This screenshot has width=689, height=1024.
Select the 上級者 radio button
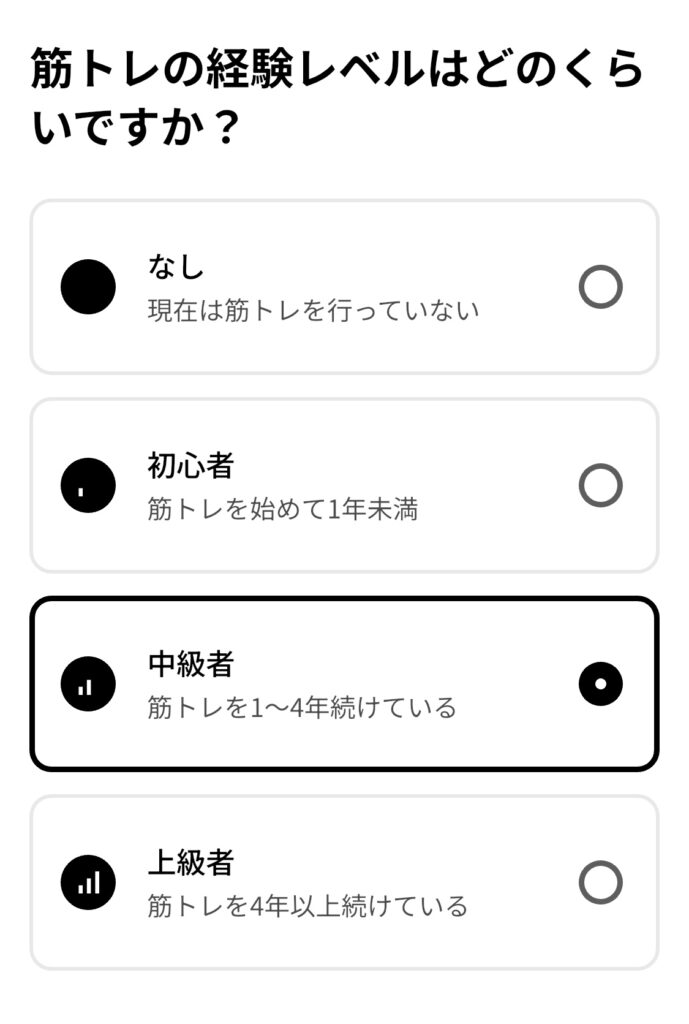click(x=600, y=882)
